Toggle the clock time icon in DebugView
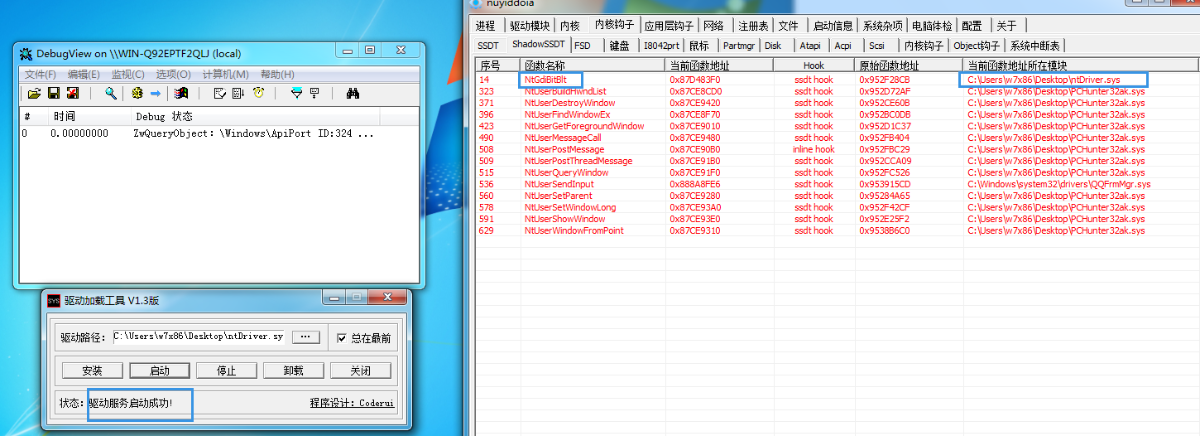This screenshot has height=436, width=1200. coord(258,93)
